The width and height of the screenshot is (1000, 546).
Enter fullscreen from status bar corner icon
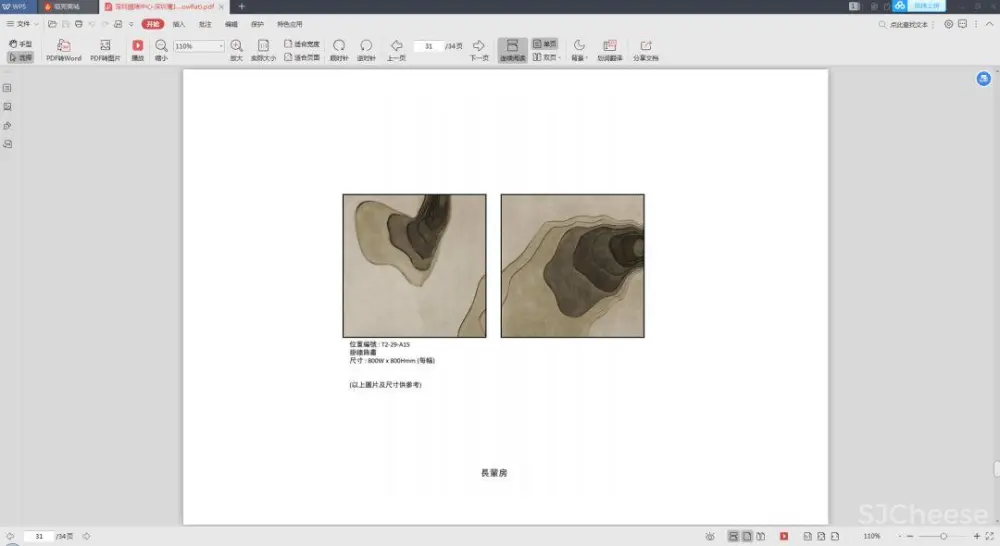[x=989, y=536]
